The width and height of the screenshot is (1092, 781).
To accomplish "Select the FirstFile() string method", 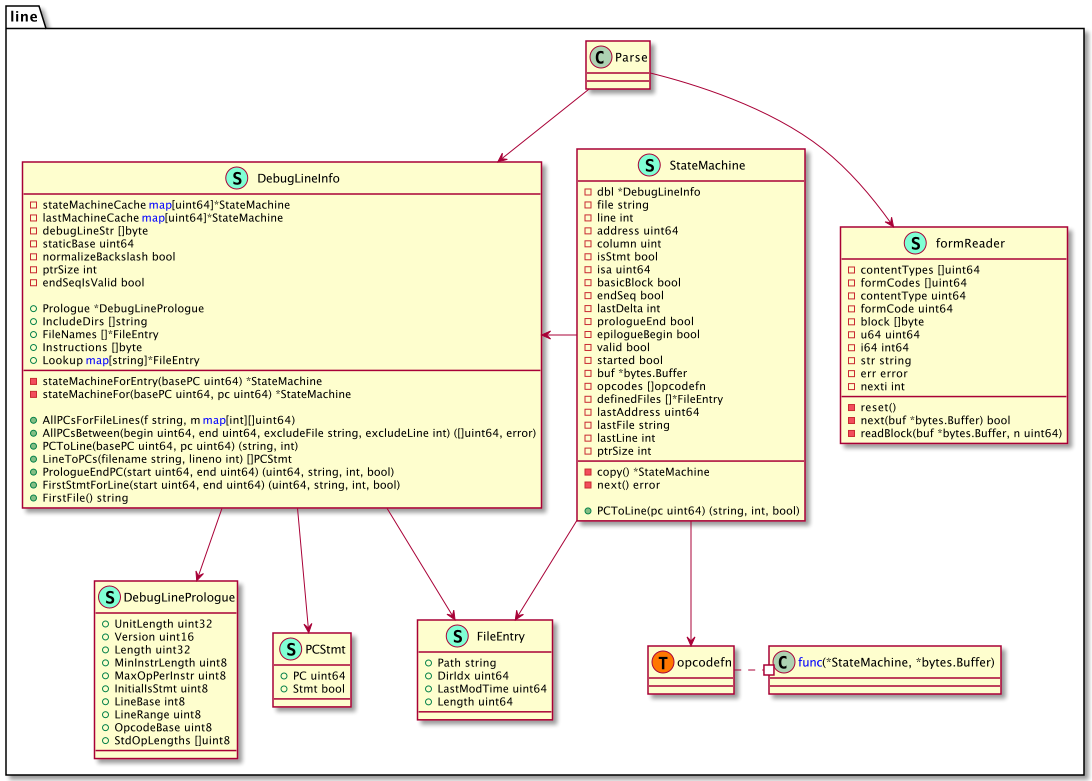I will pyautogui.click(x=85, y=498).
